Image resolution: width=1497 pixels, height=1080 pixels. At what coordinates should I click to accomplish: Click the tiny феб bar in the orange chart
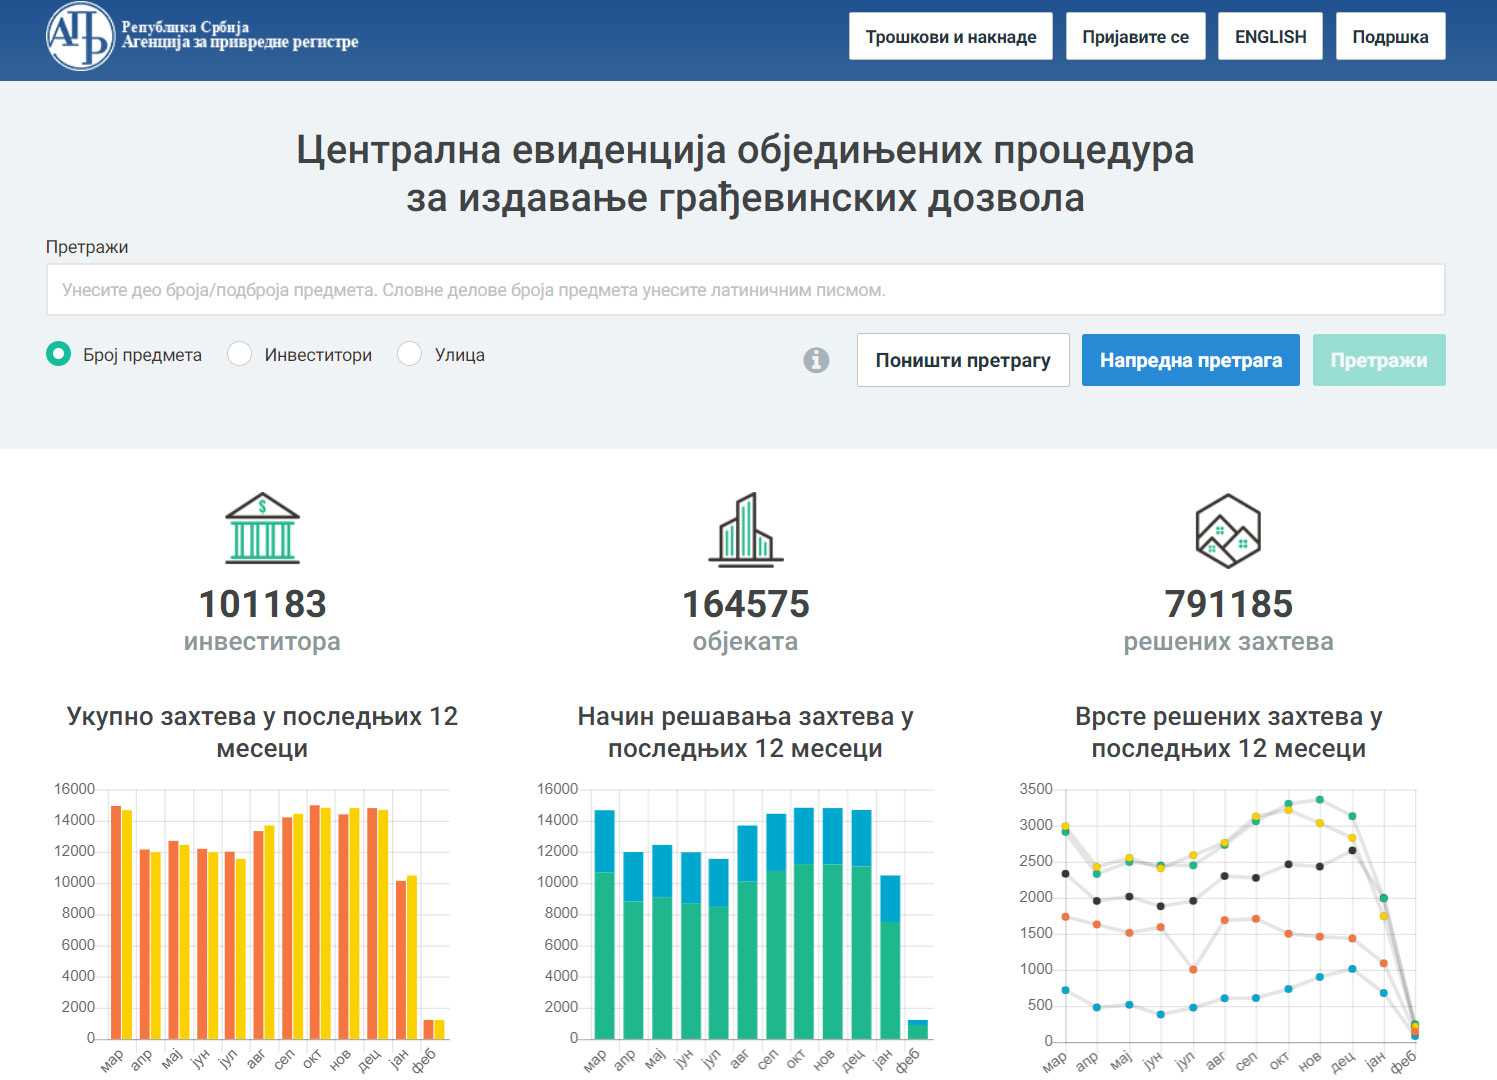tap(433, 1029)
